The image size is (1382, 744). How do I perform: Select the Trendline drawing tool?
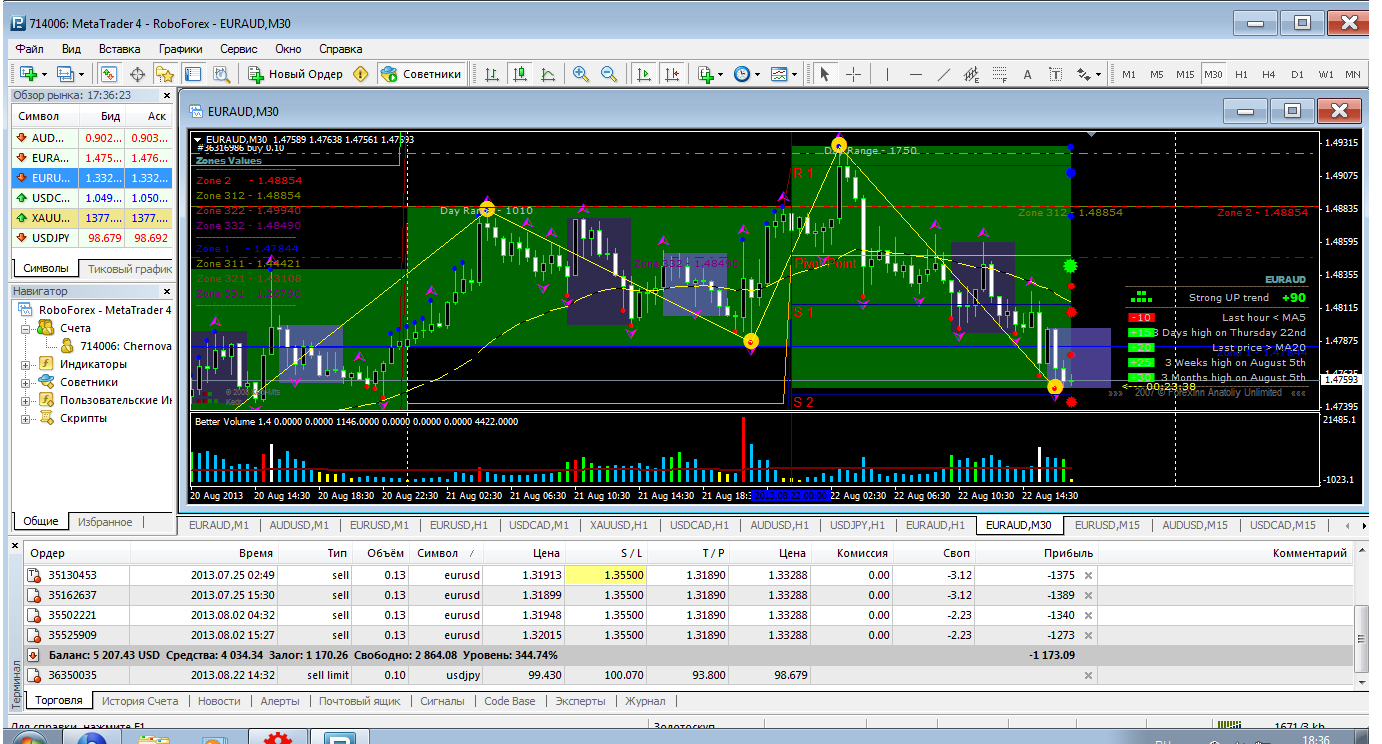(x=943, y=74)
